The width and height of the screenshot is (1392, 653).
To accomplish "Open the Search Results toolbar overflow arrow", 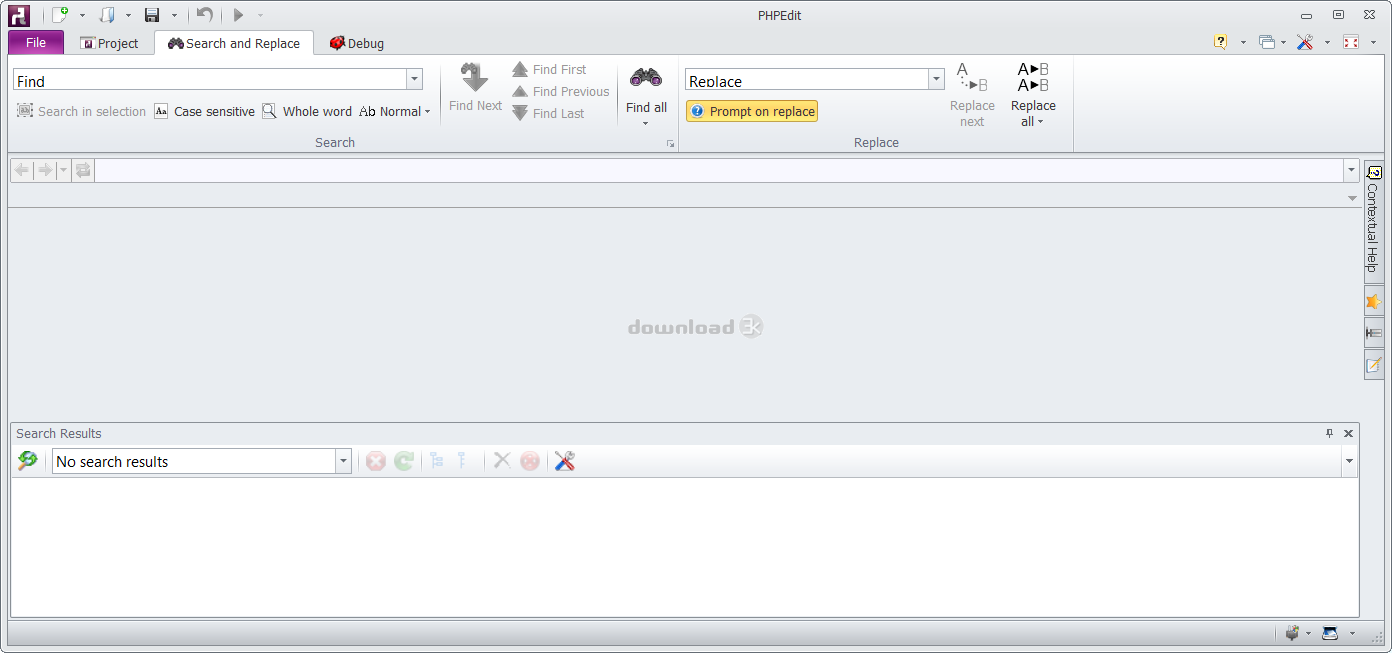I will pyautogui.click(x=1349, y=461).
